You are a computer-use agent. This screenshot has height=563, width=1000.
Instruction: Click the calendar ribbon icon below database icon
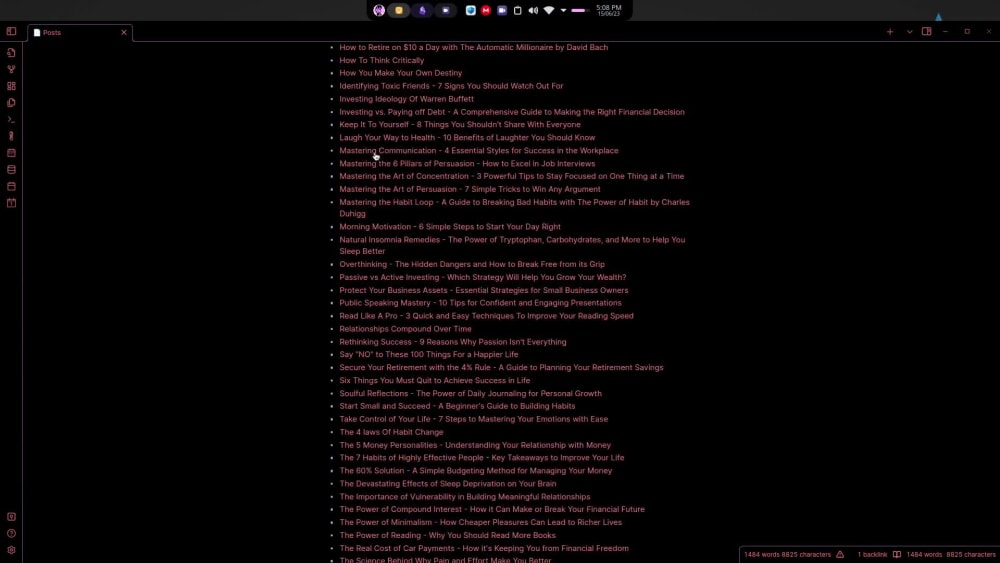coord(11,186)
